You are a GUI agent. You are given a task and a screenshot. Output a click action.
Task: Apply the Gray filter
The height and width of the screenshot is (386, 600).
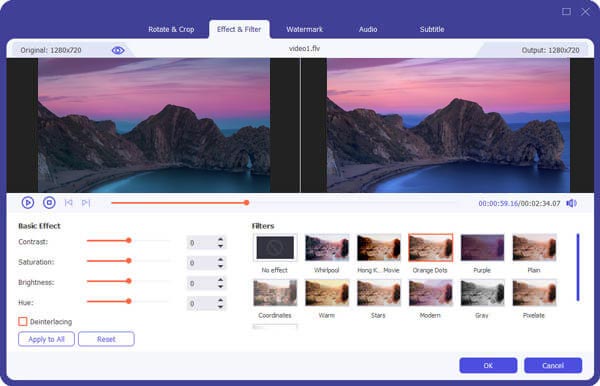click(x=482, y=293)
